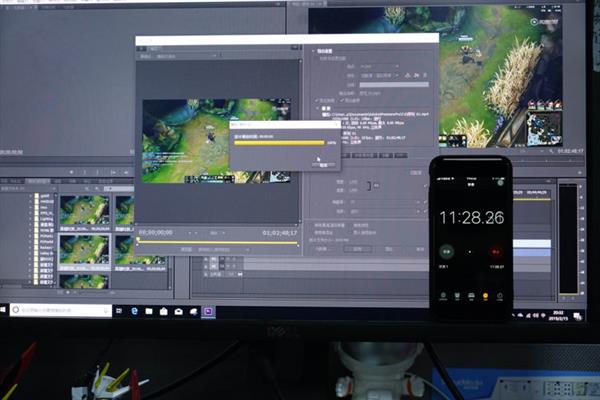Select the highlighted clip thumbnail in project panel
Screen dimensions: 600x400
pos(84,250)
